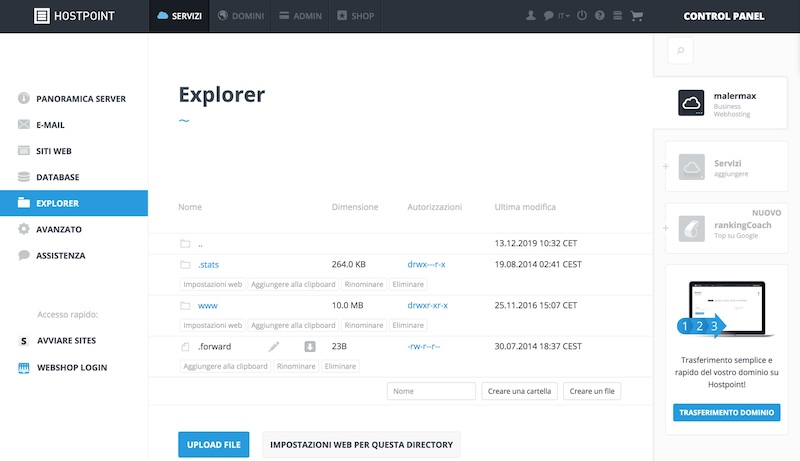Click Creare un file button
800x461 pixels.
(x=592, y=391)
